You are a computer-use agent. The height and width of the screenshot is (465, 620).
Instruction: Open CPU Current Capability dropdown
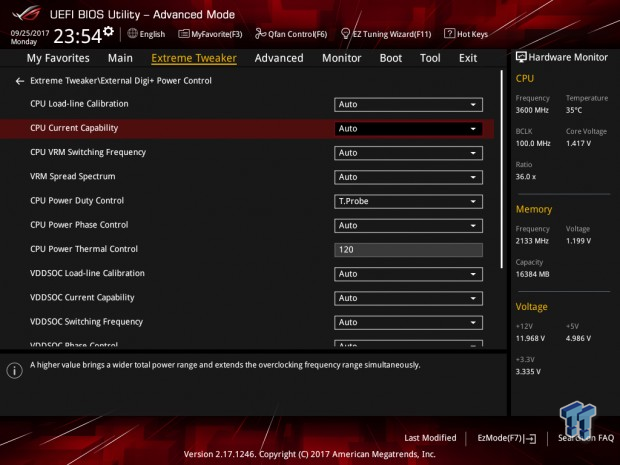[x=408, y=129]
